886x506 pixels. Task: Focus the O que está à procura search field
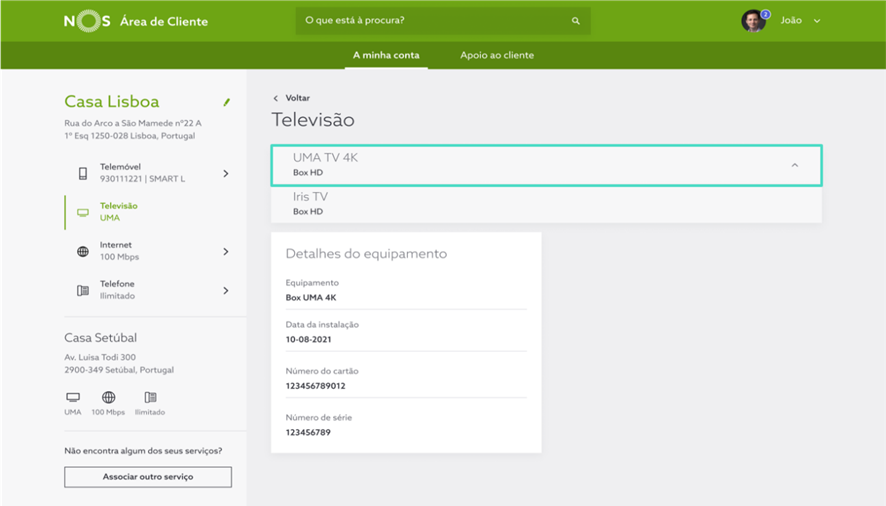pyautogui.click(x=443, y=21)
